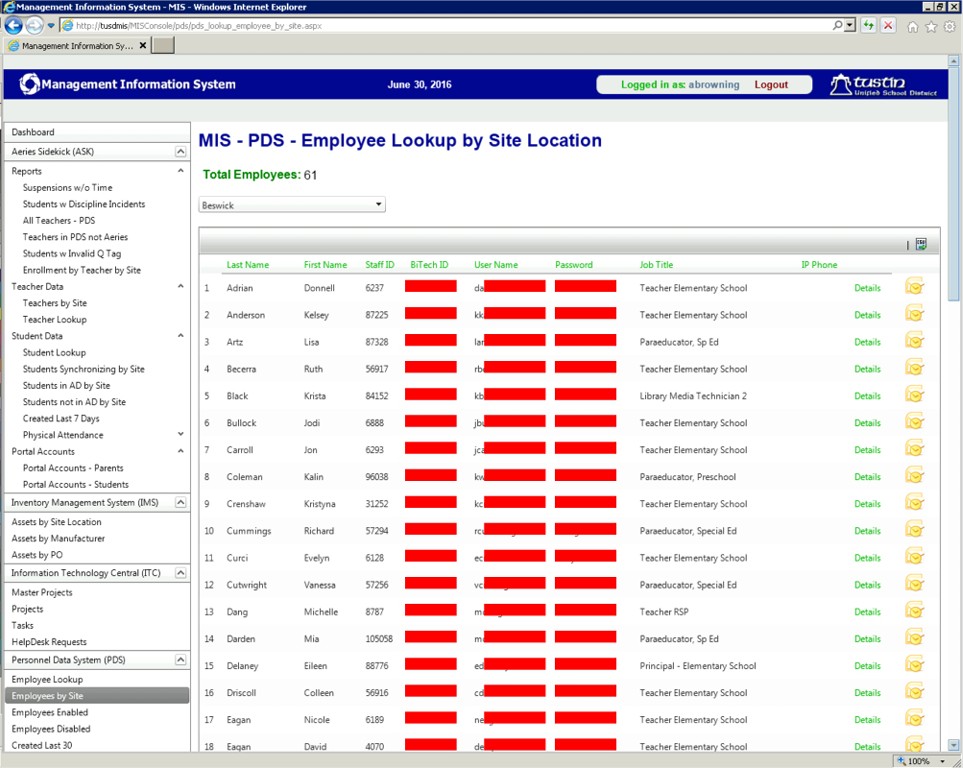963x768 pixels.
Task: Sort table by Last Name column
Action: click(x=248, y=265)
